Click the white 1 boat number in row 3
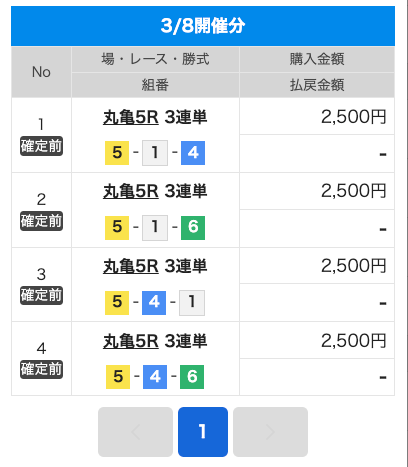 tap(192, 303)
